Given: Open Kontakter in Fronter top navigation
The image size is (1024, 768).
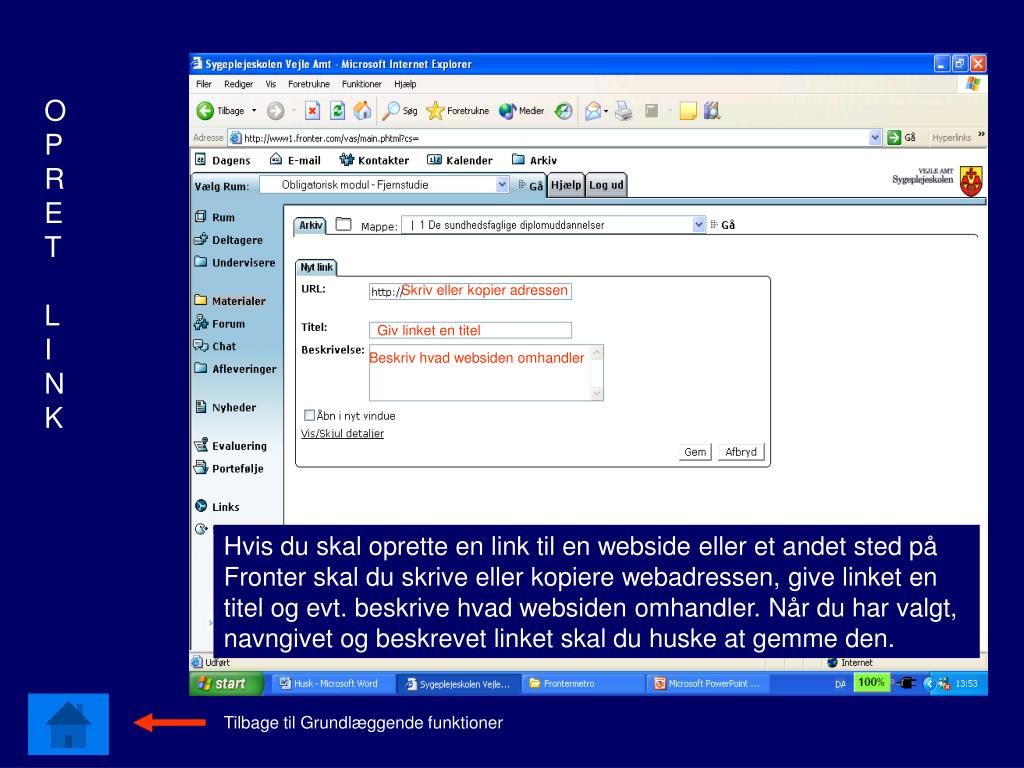Looking at the screenshot, I should 374,160.
